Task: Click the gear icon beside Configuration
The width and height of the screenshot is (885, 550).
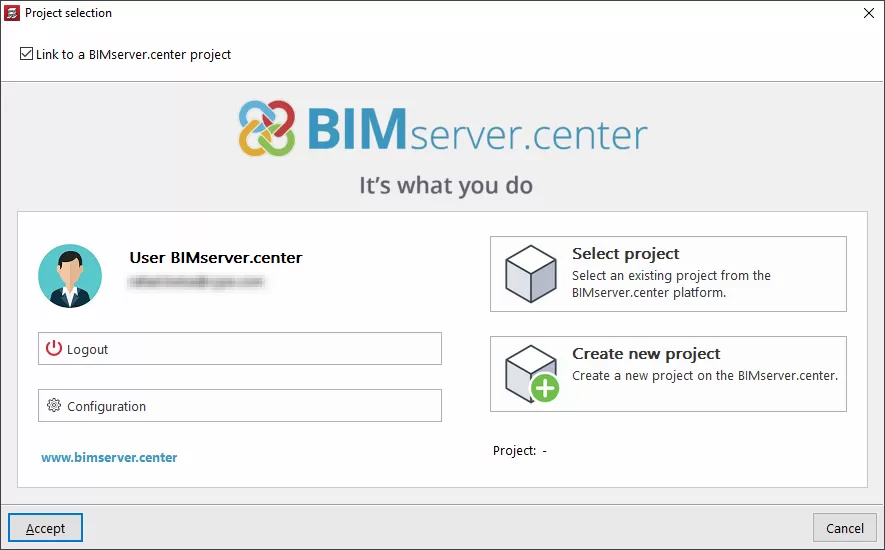Action: point(54,406)
